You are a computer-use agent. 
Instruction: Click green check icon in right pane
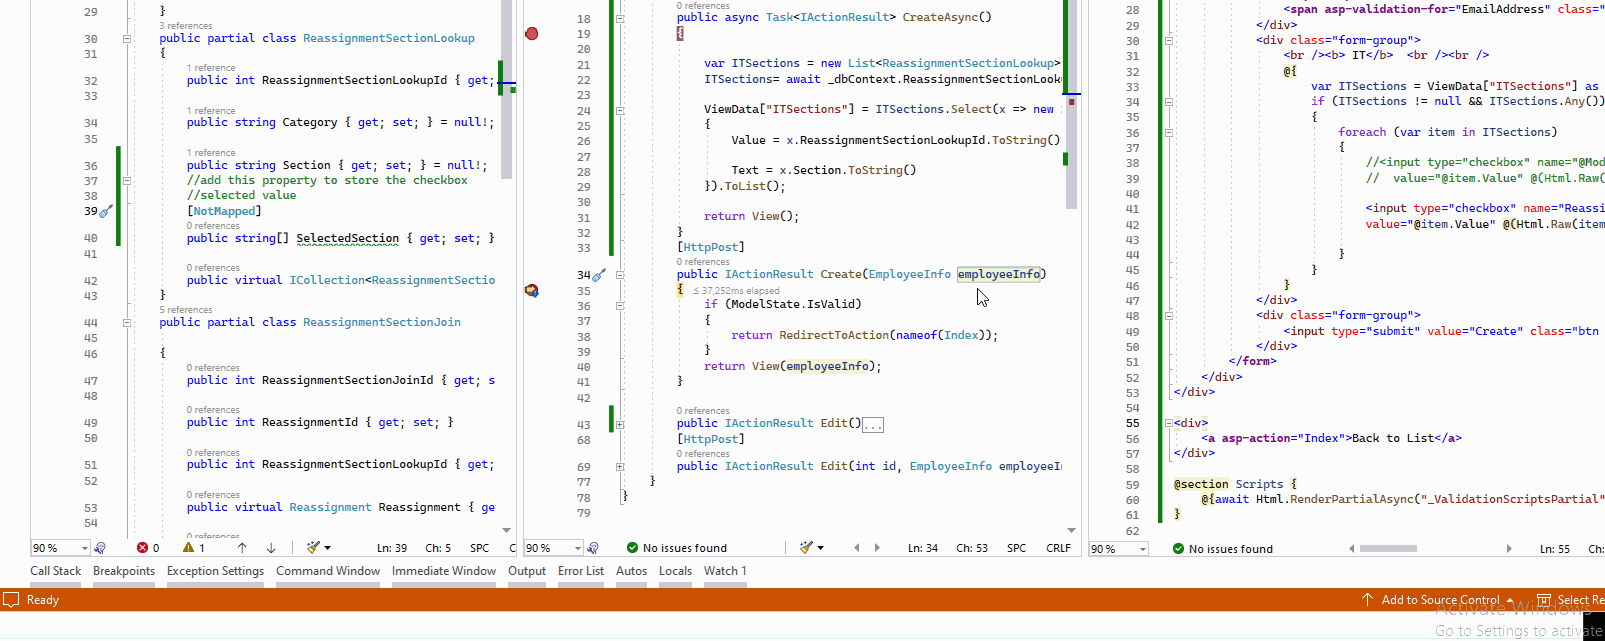1178,548
